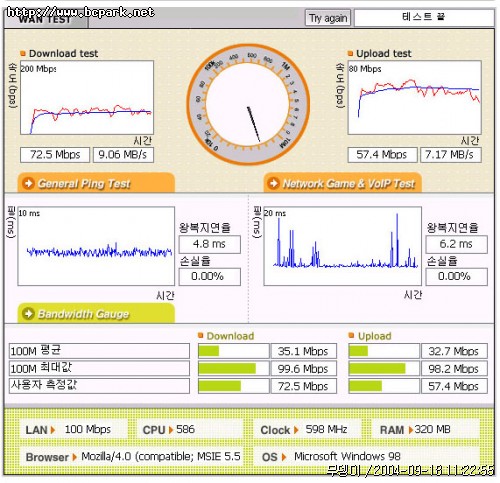Viewport: 500px width, 483px height.
Task: Click the 57.4 Mbps upload result box
Action: coord(382,155)
